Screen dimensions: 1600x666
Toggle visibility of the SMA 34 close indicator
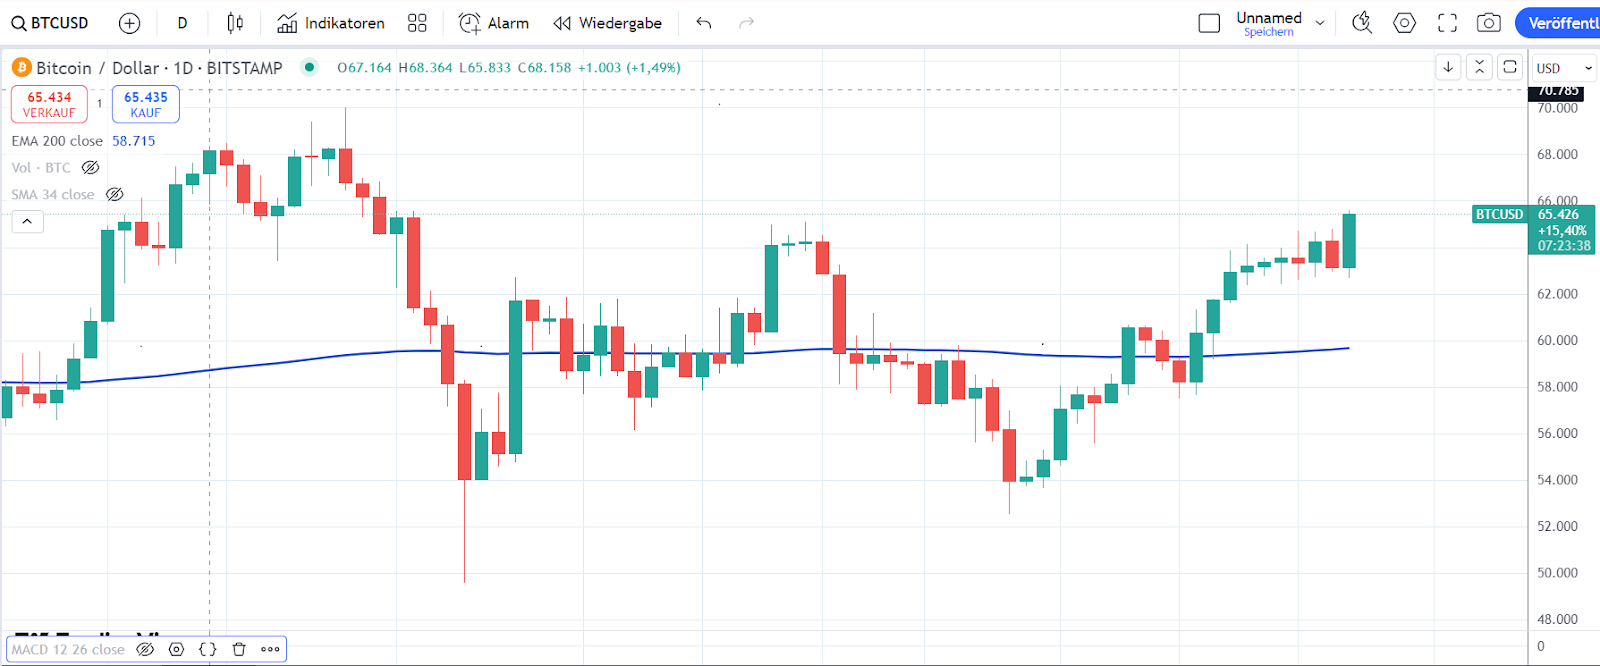(115, 195)
